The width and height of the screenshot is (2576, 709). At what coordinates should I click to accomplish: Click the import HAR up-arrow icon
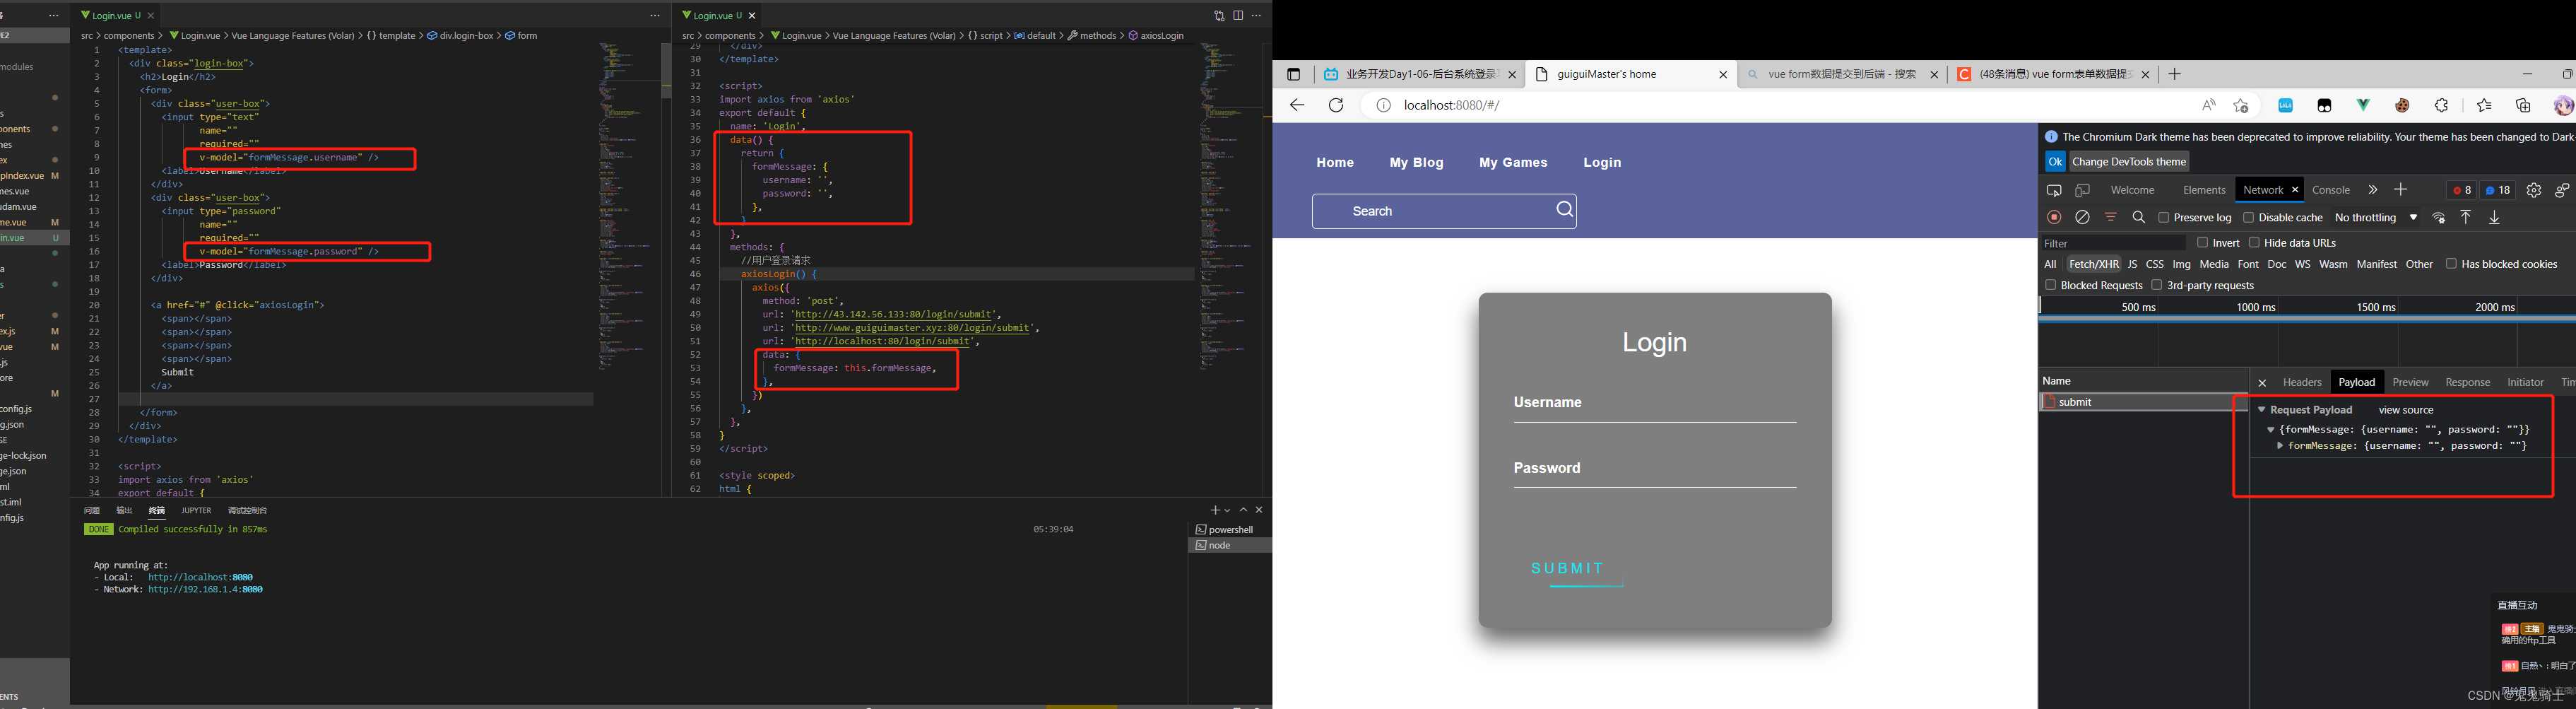2466,217
